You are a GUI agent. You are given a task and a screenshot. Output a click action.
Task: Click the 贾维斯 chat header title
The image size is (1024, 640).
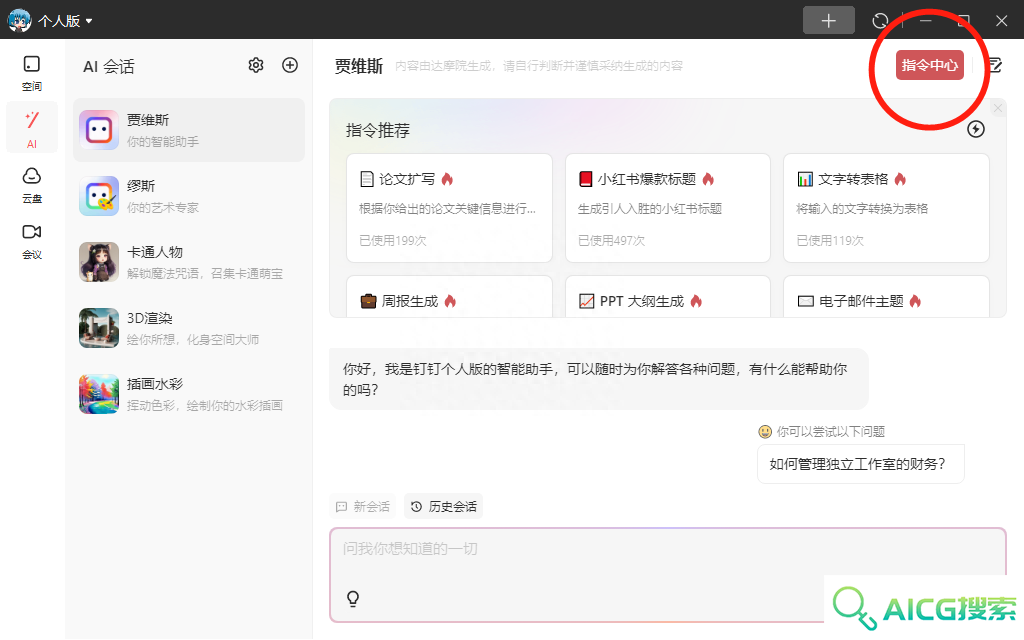click(359, 66)
